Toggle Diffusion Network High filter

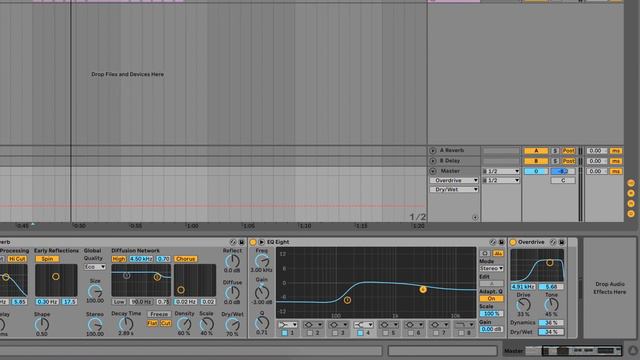119,259
